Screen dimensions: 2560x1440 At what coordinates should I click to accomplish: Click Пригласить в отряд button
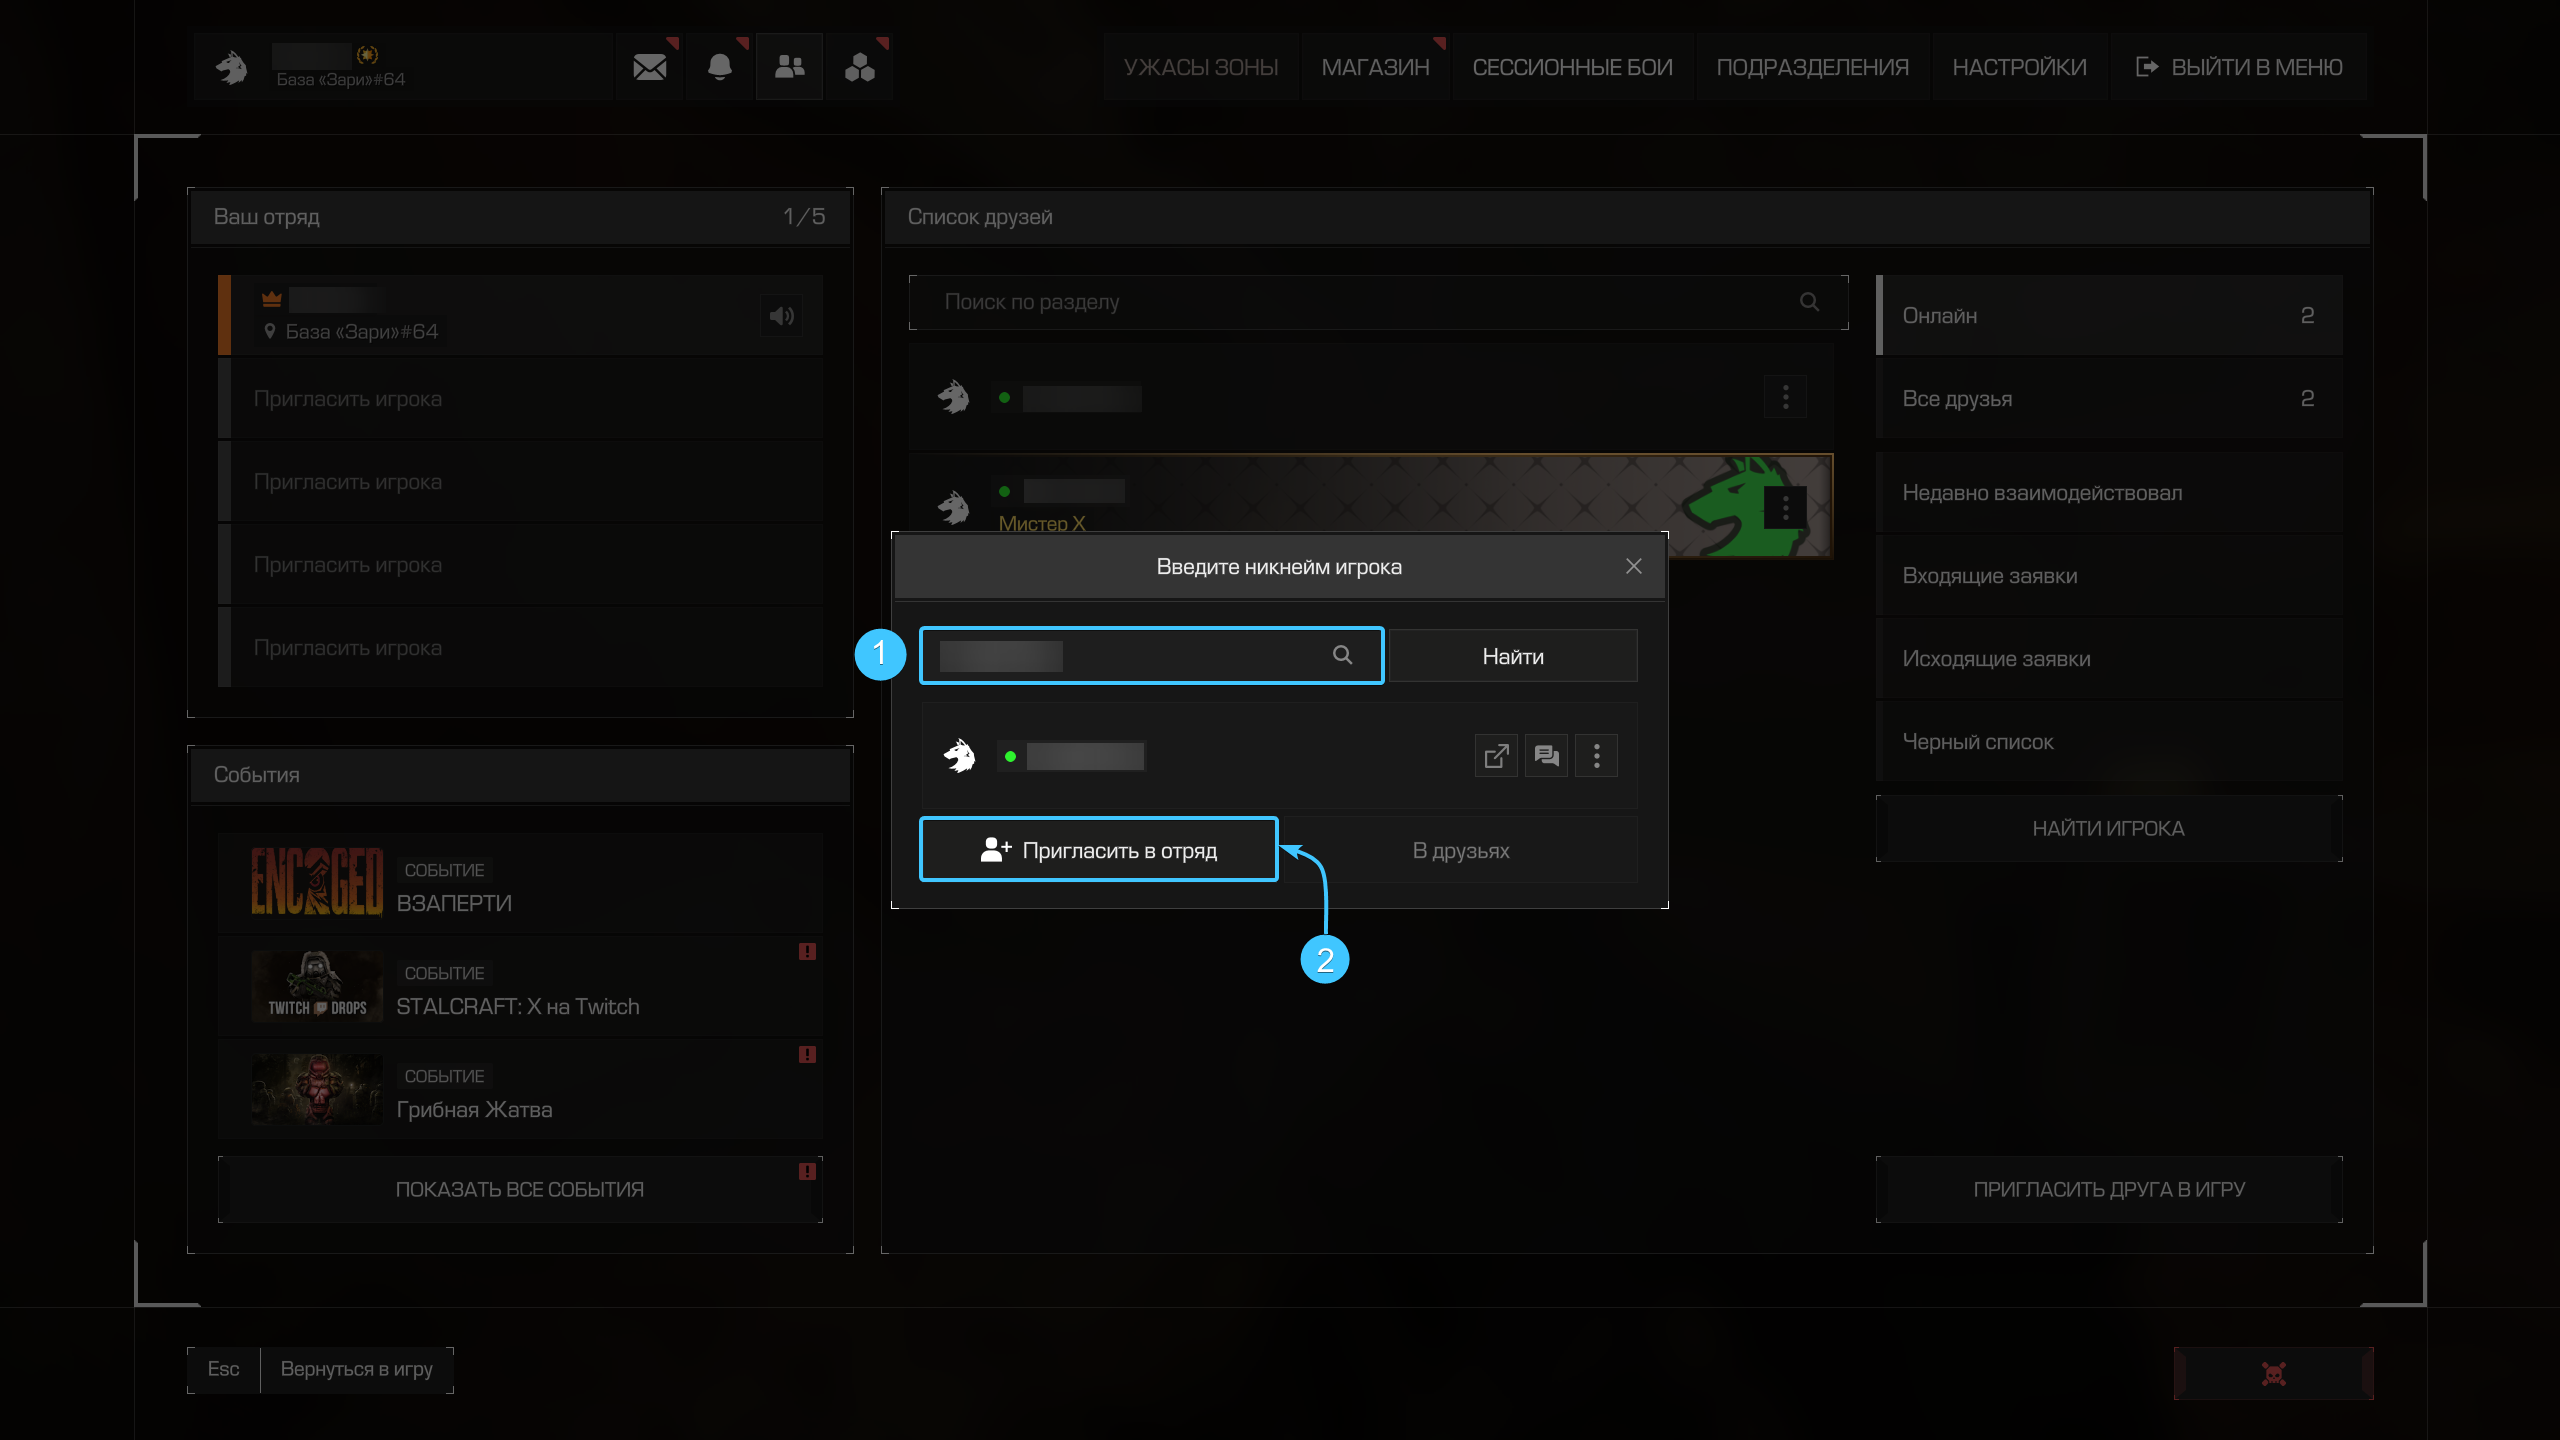point(1099,850)
